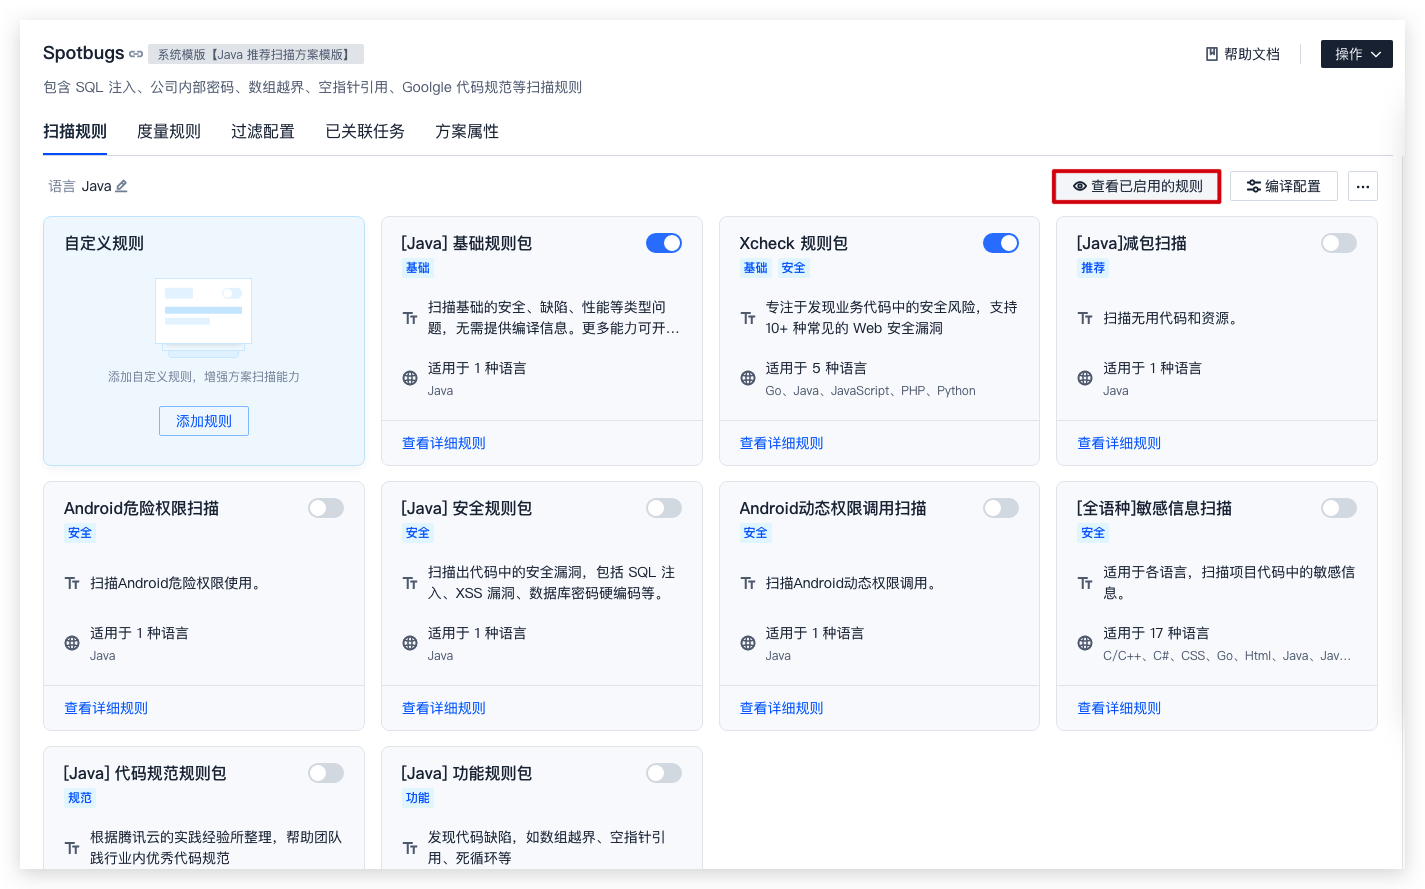Open the 过滤配置 tab
The height and width of the screenshot is (889, 1425).
[263, 131]
